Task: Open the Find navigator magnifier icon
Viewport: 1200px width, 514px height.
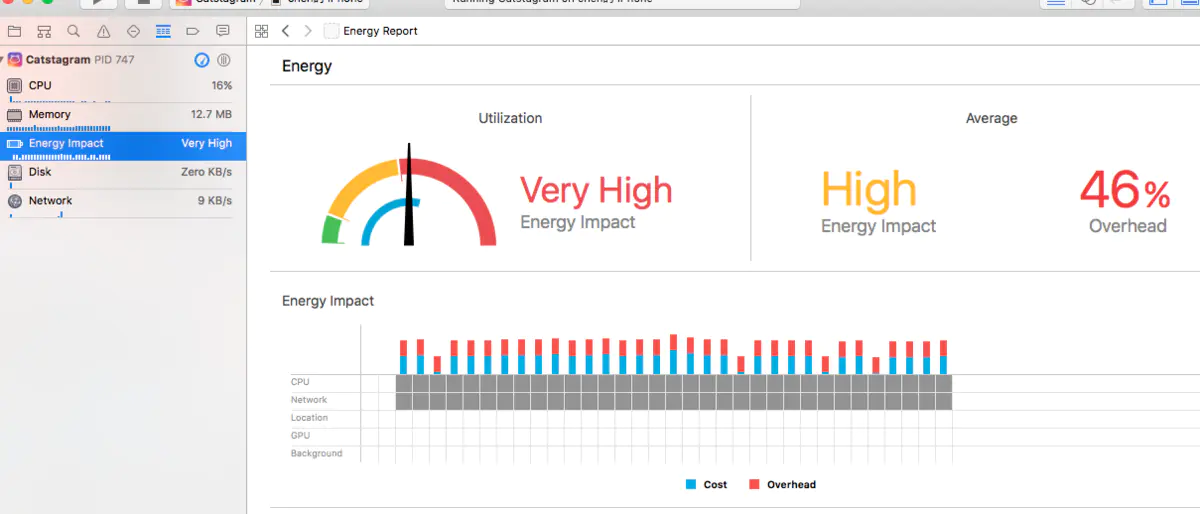Action: coord(73,31)
